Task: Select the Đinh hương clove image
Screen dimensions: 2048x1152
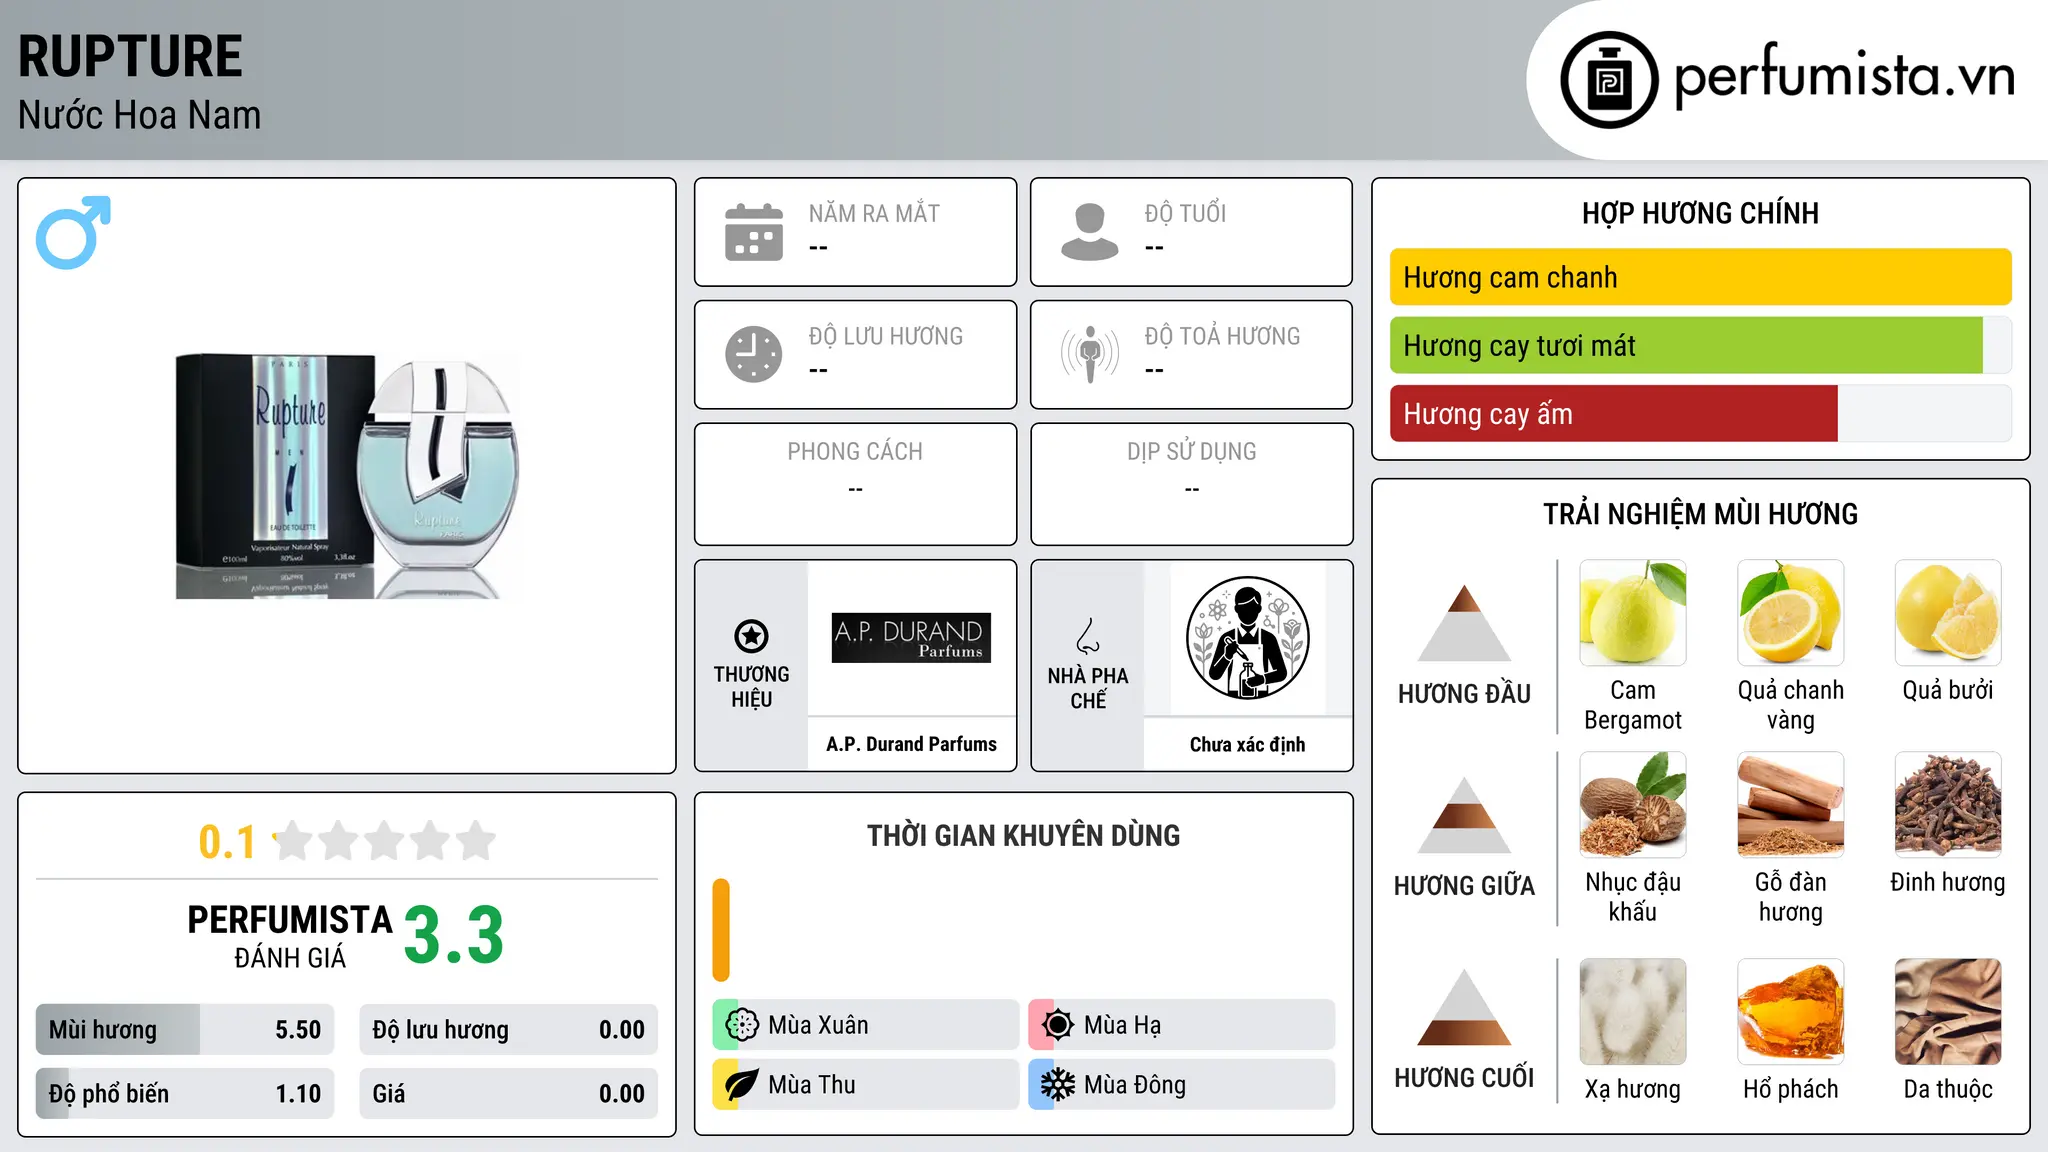Action: pyautogui.click(x=1948, y=805)
